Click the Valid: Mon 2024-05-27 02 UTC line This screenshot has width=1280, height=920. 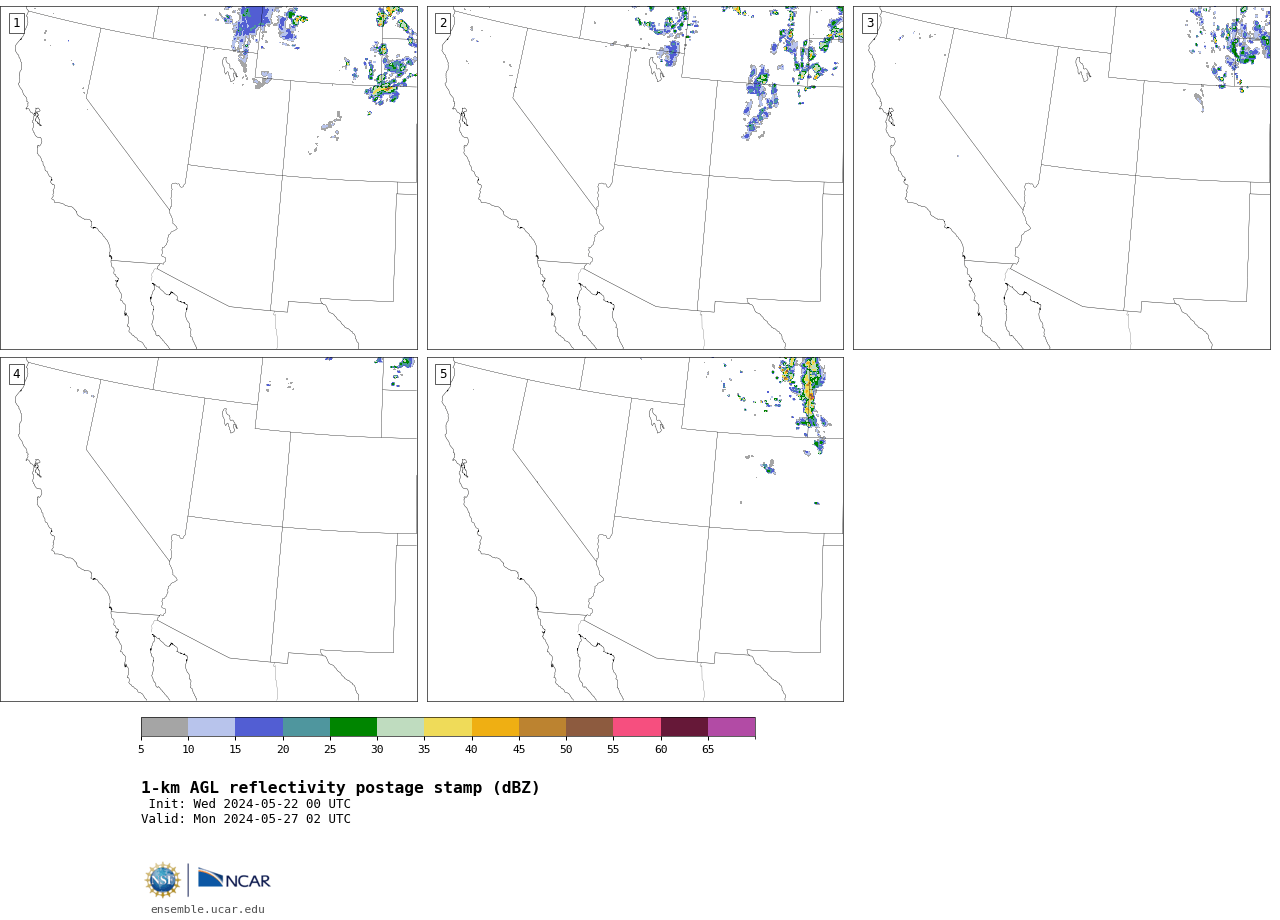click(x=246, y=819)
